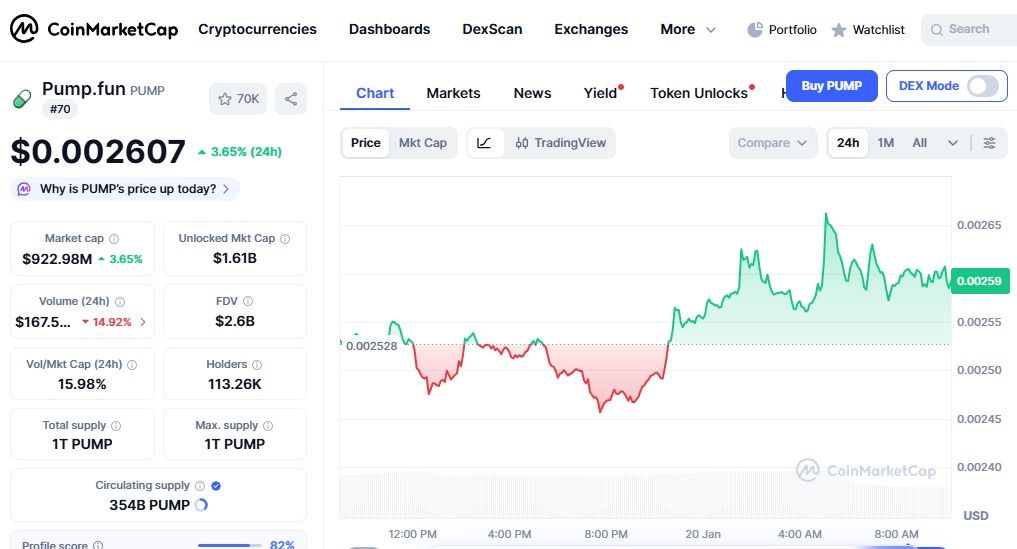Screen dimensions: 1017x549
Task: Switch chart to Price view
Action: [x=366, y=143]
